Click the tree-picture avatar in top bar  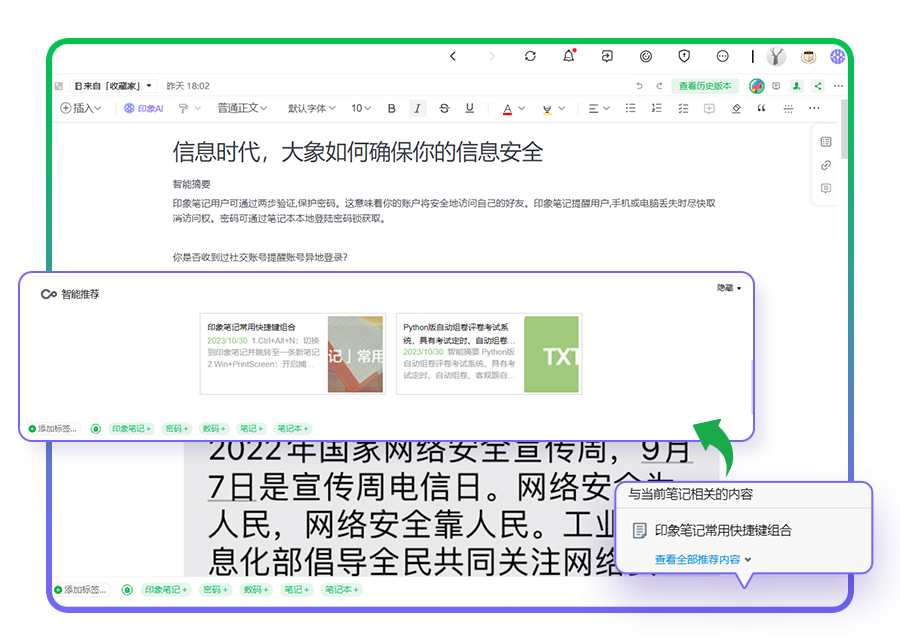click(776, 56)
